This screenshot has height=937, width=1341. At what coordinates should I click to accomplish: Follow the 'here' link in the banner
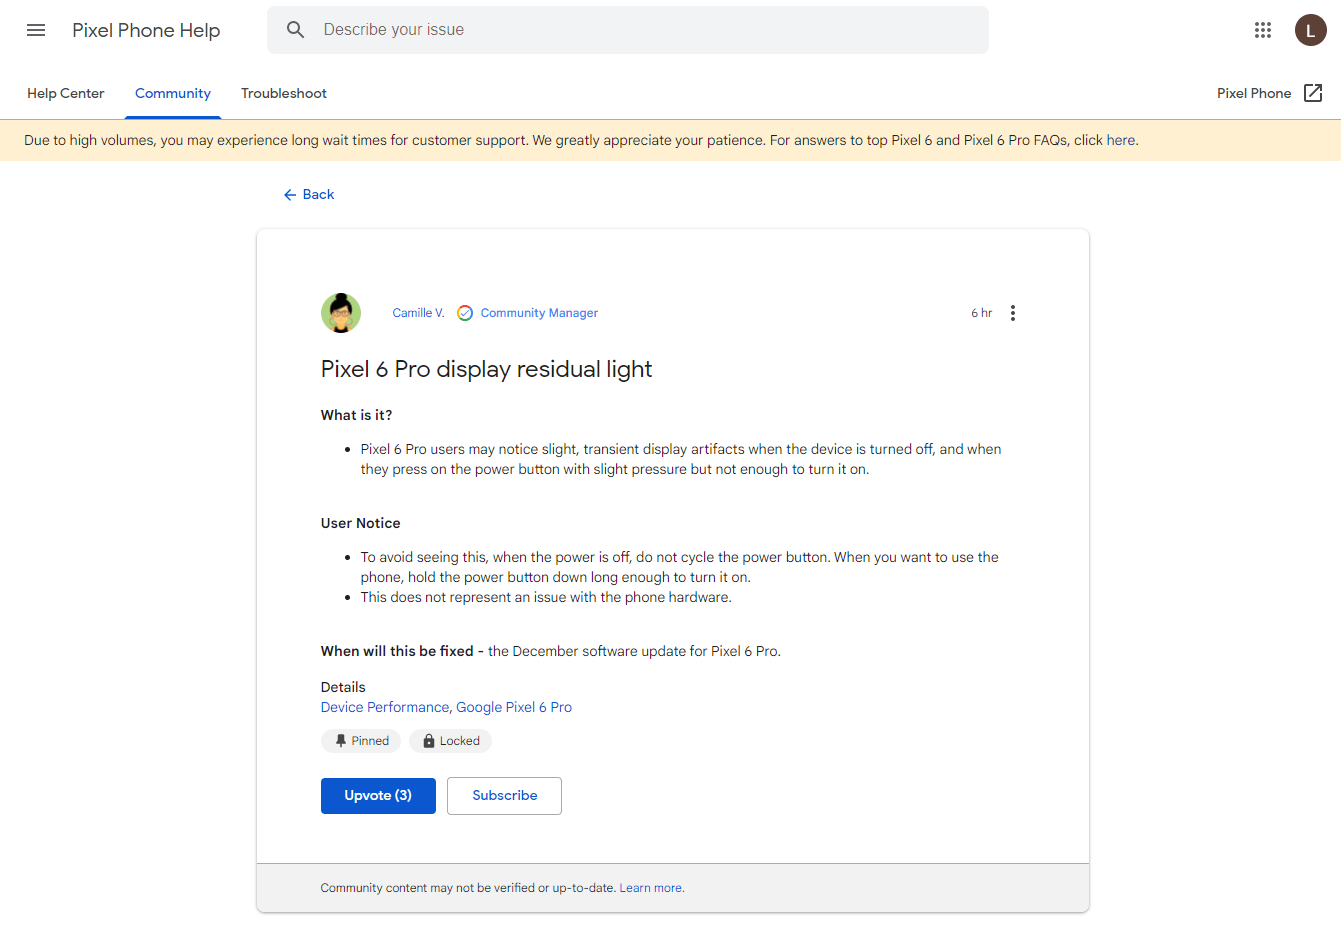[1120, 140]
